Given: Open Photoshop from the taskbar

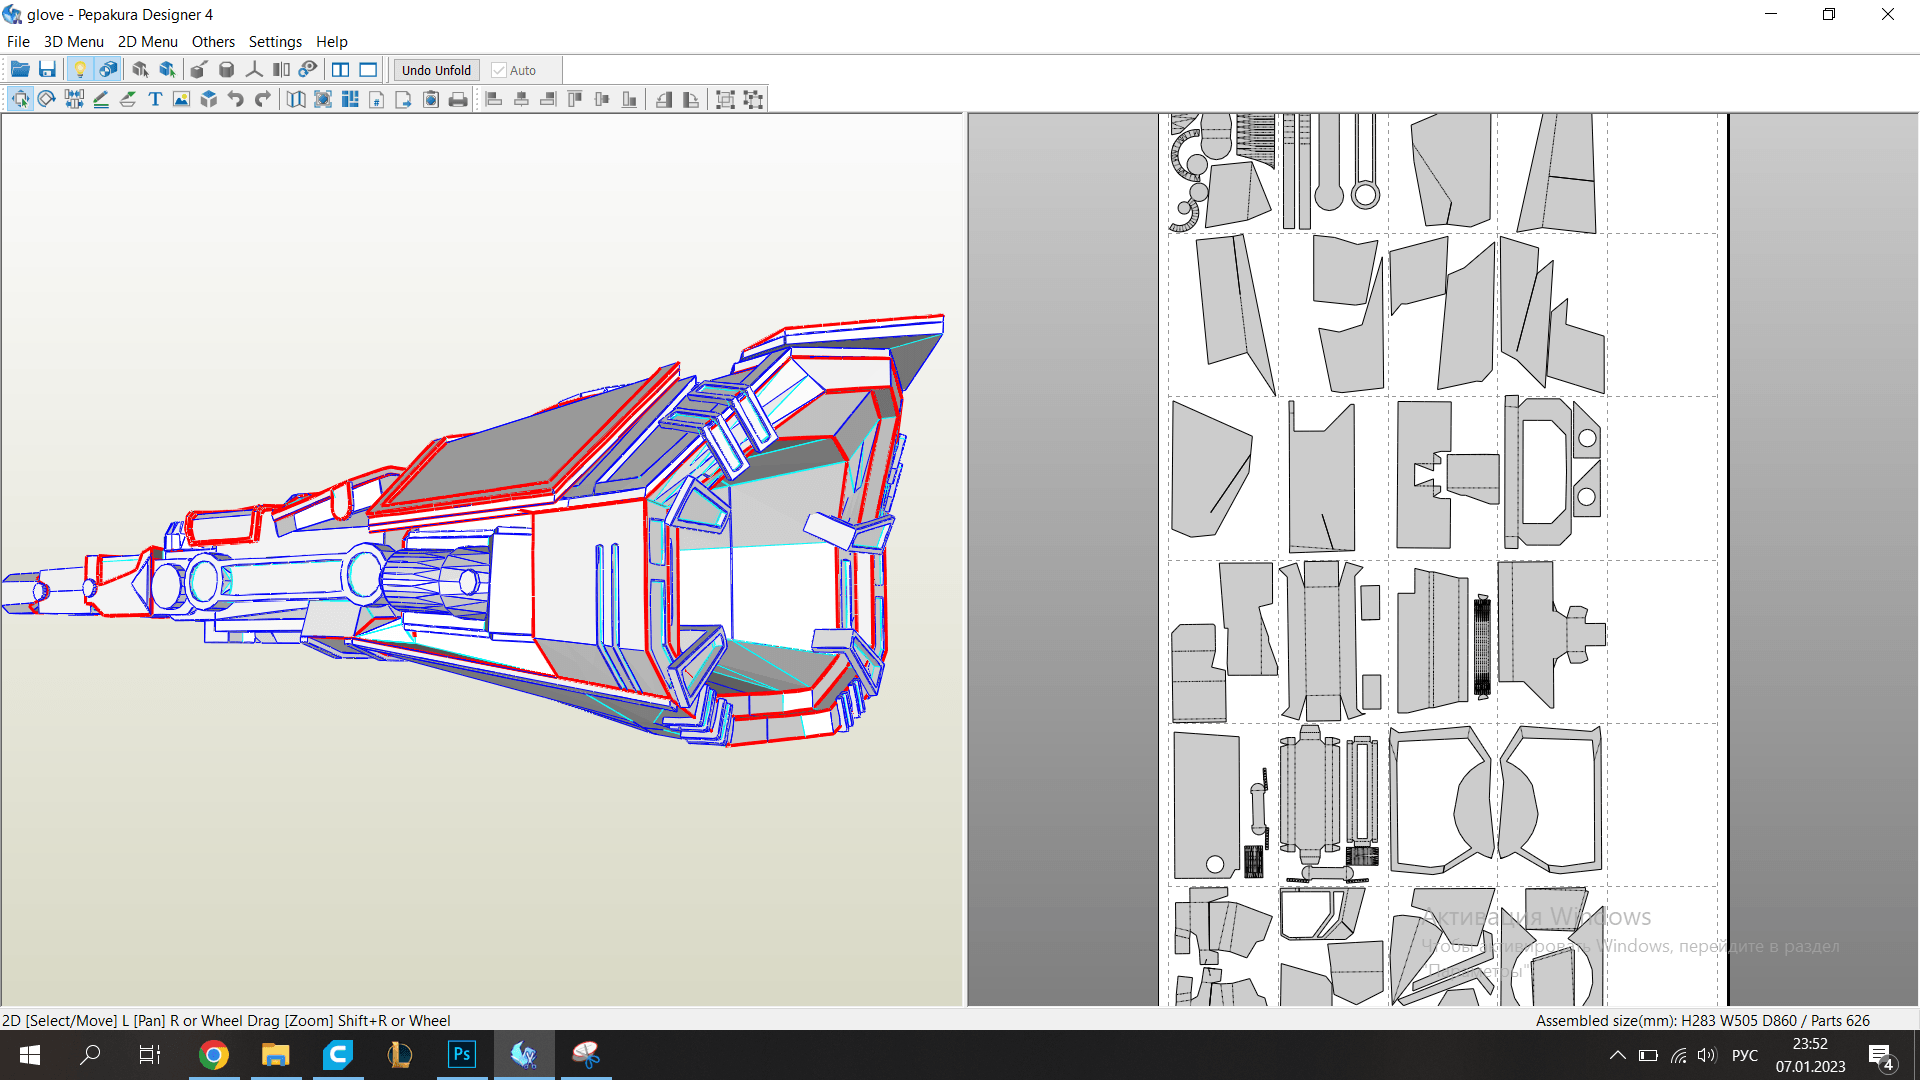Looking at the screenshot, I should point(461,1055).
